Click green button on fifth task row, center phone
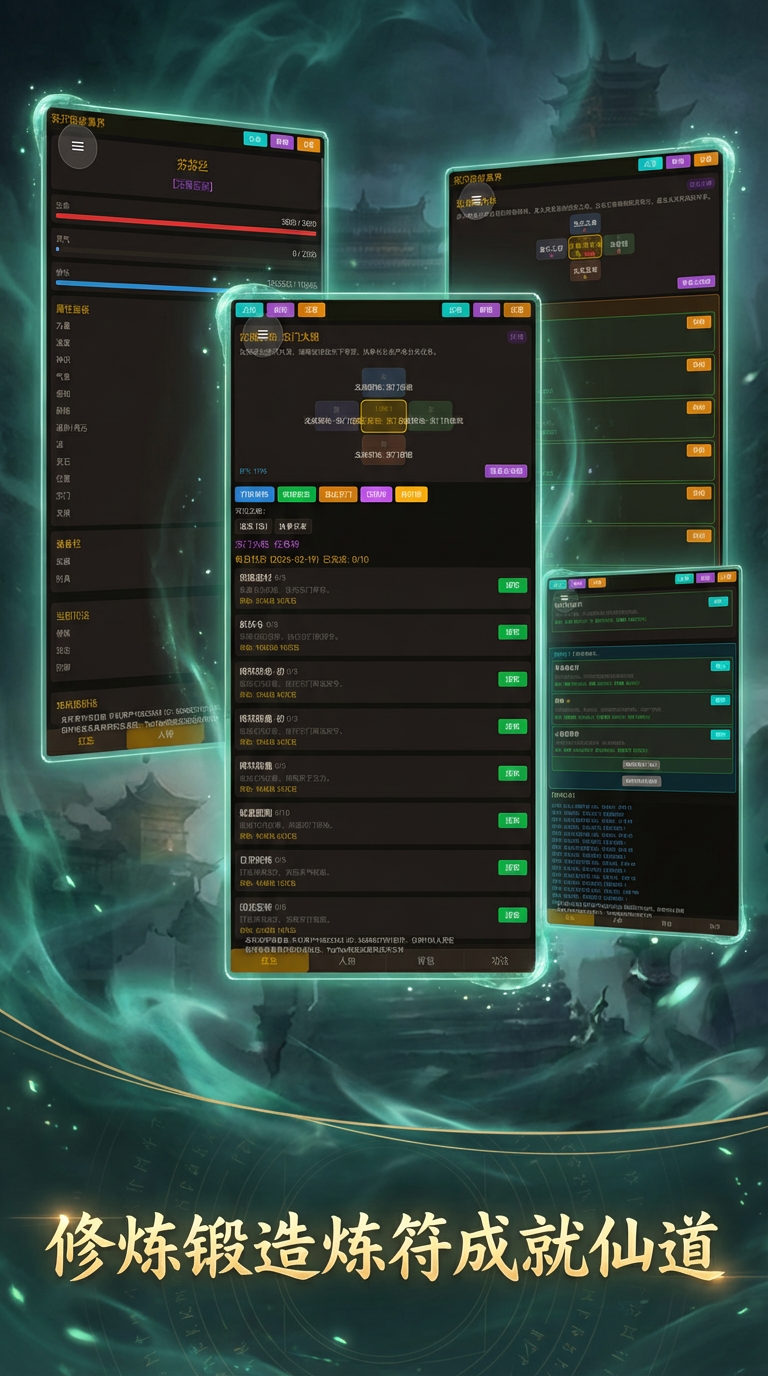Screen dimensions: 768x1376 (513, 773)
